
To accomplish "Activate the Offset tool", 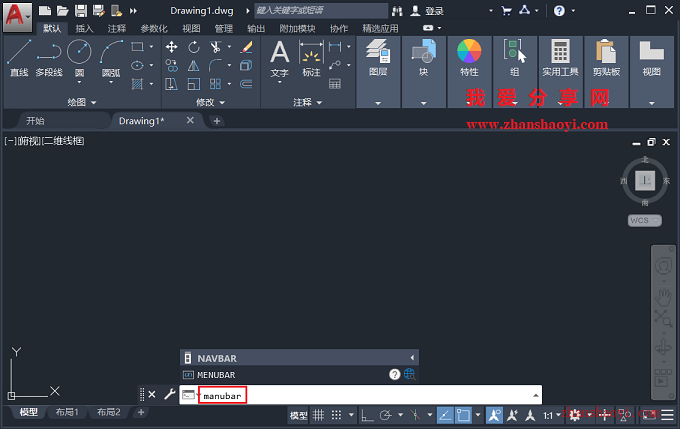I will (246, 84).
